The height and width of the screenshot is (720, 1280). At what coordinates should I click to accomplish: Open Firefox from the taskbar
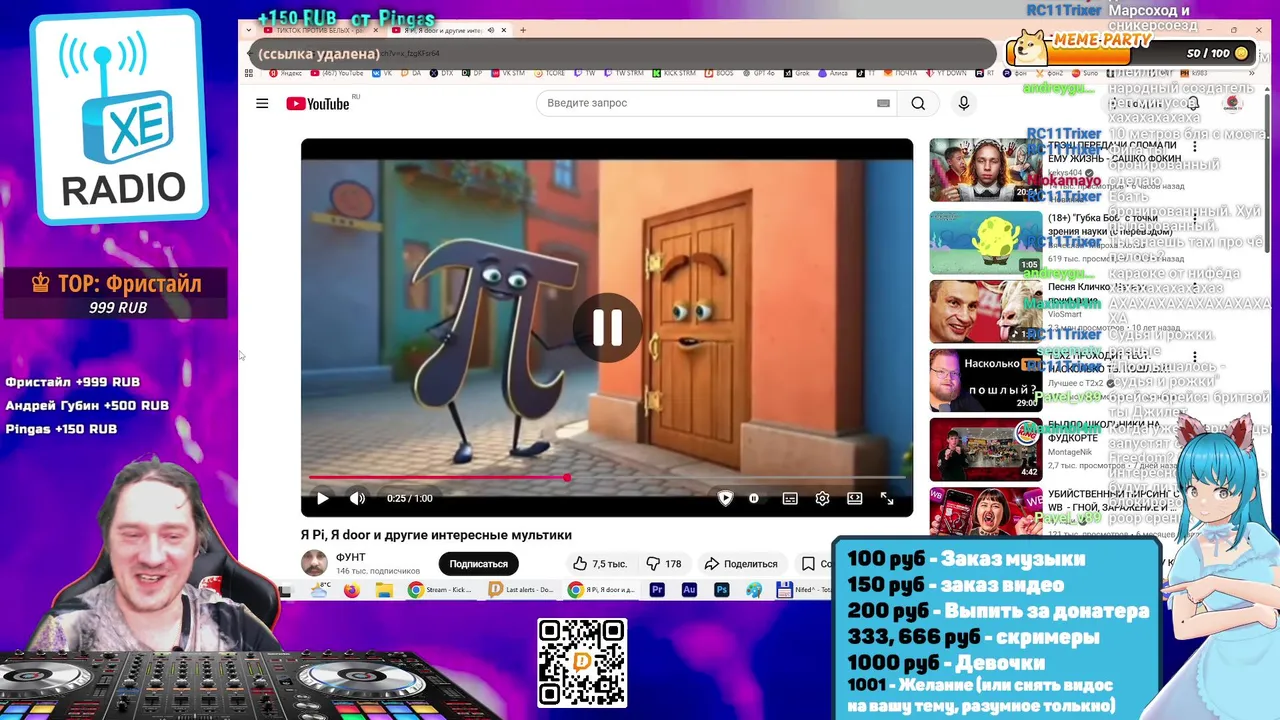pyautogui.click(x=351, y=590)
